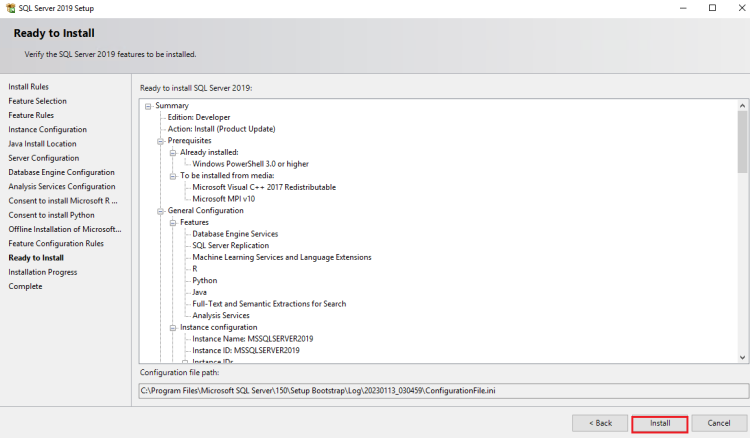Click the scrollbar up arrow
This screenshot has width=750, height=438.
[x=742, y=106]
